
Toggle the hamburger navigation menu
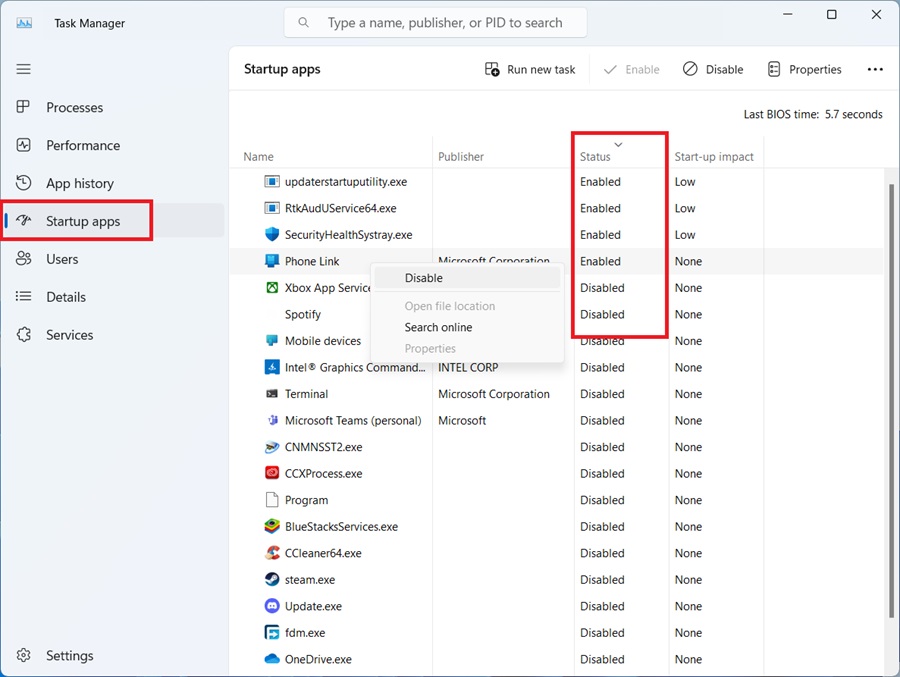pyautogui.click(x=24, y=69)
